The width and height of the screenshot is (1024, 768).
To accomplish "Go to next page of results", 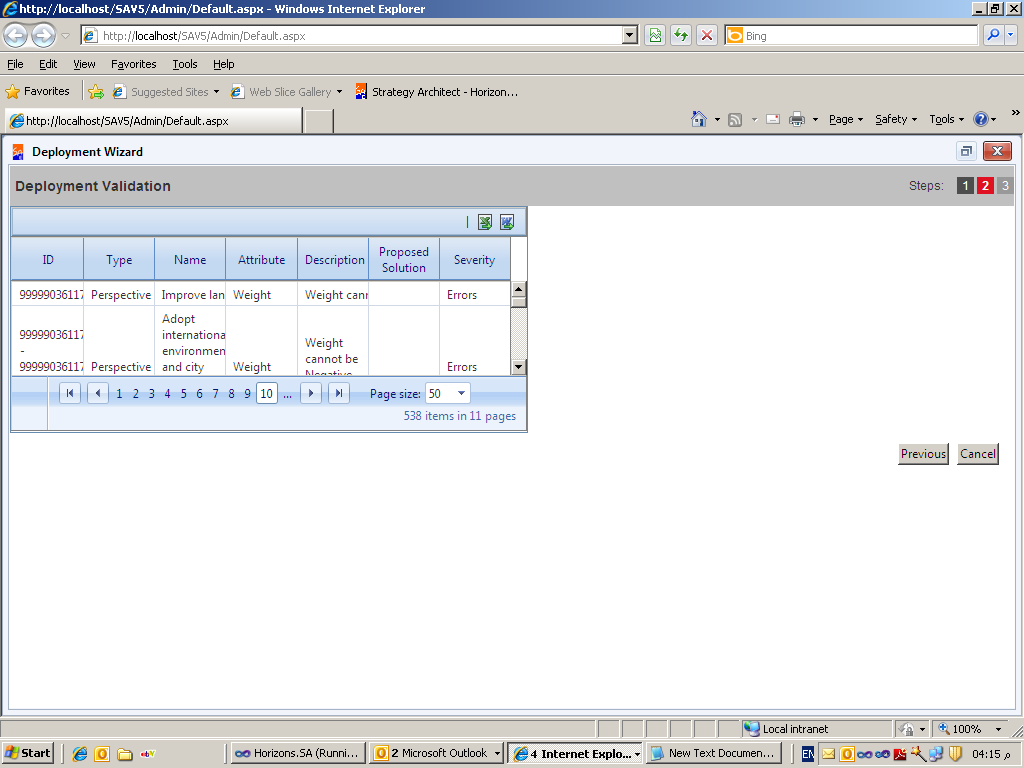I will (x=311, y=393).
